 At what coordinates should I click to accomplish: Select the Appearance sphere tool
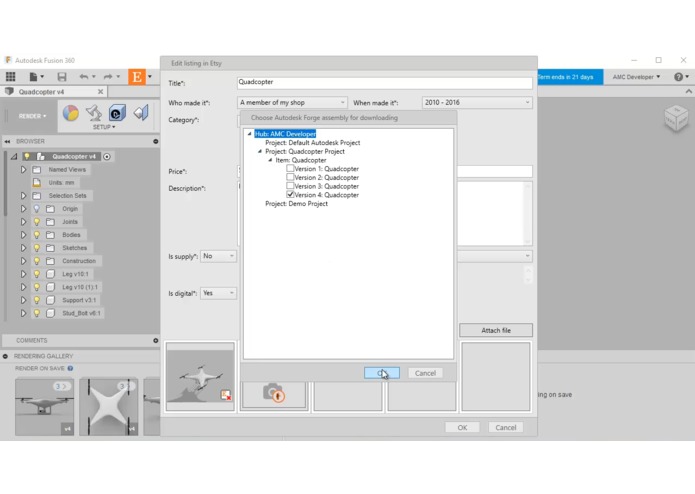tap(70, 113)
